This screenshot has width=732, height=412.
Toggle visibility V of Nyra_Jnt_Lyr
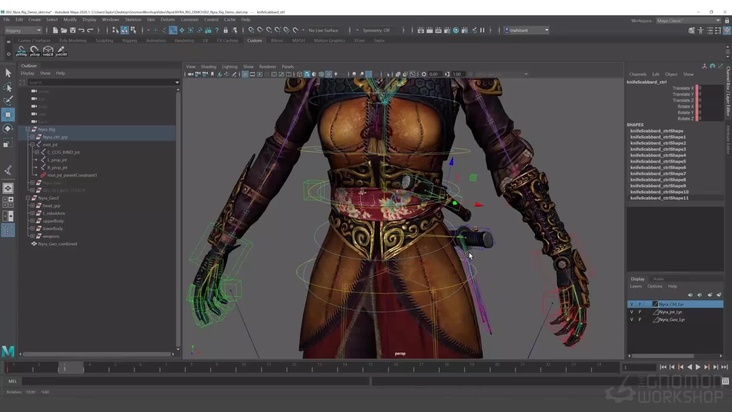[632, 312]
